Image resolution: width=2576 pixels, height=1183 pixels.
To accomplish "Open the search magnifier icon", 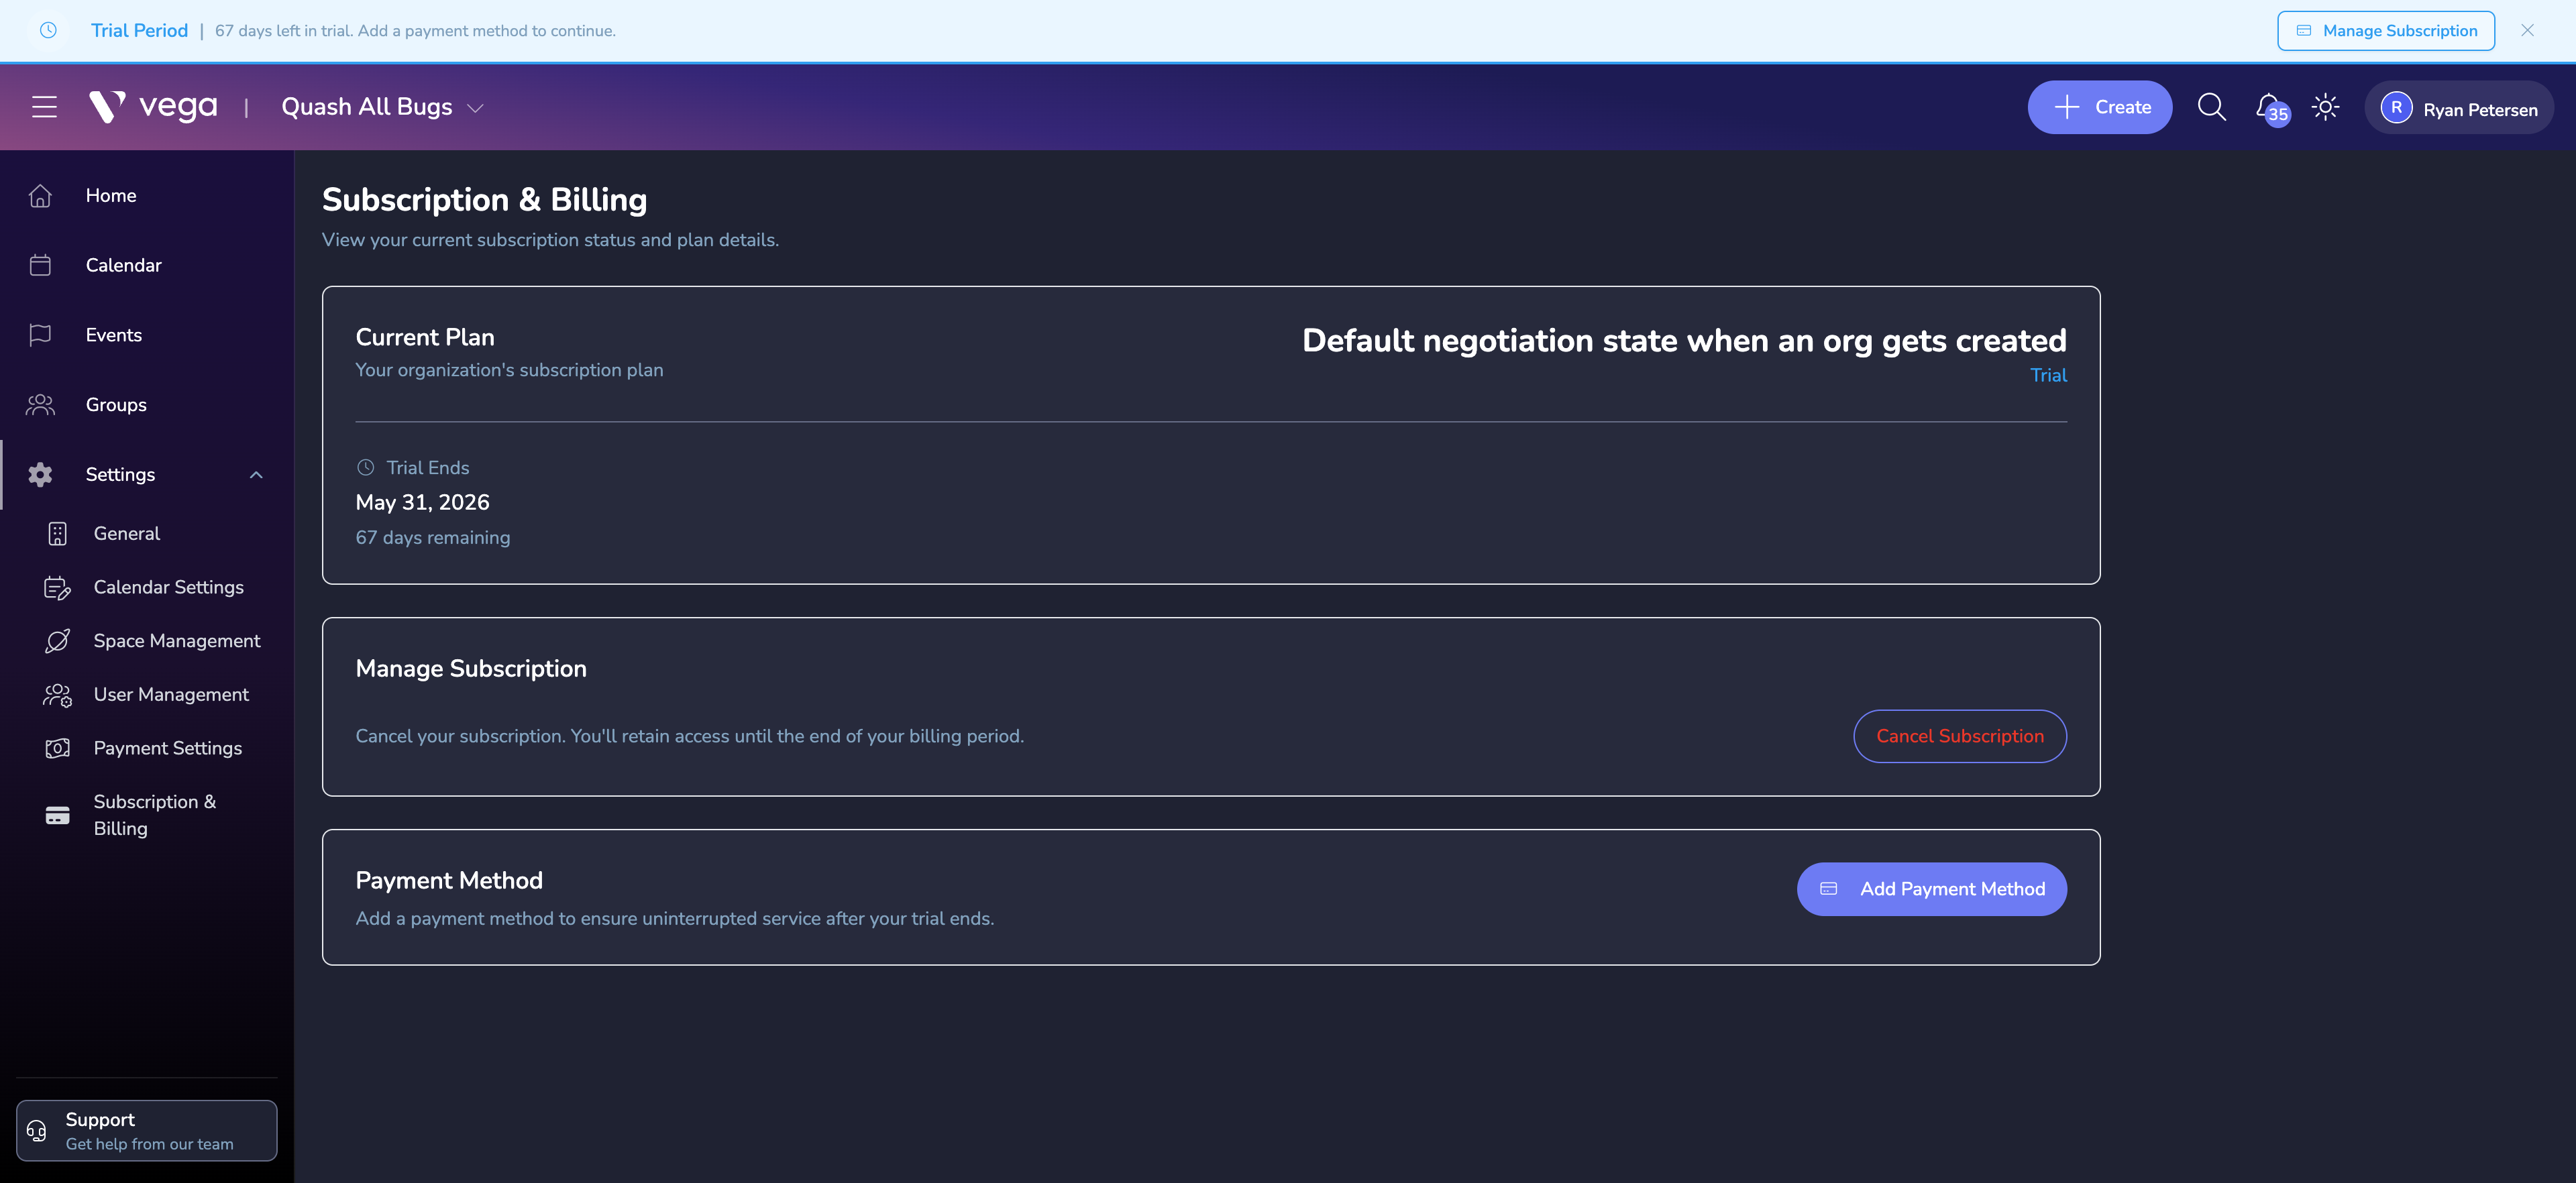I will click(2212, 107).
